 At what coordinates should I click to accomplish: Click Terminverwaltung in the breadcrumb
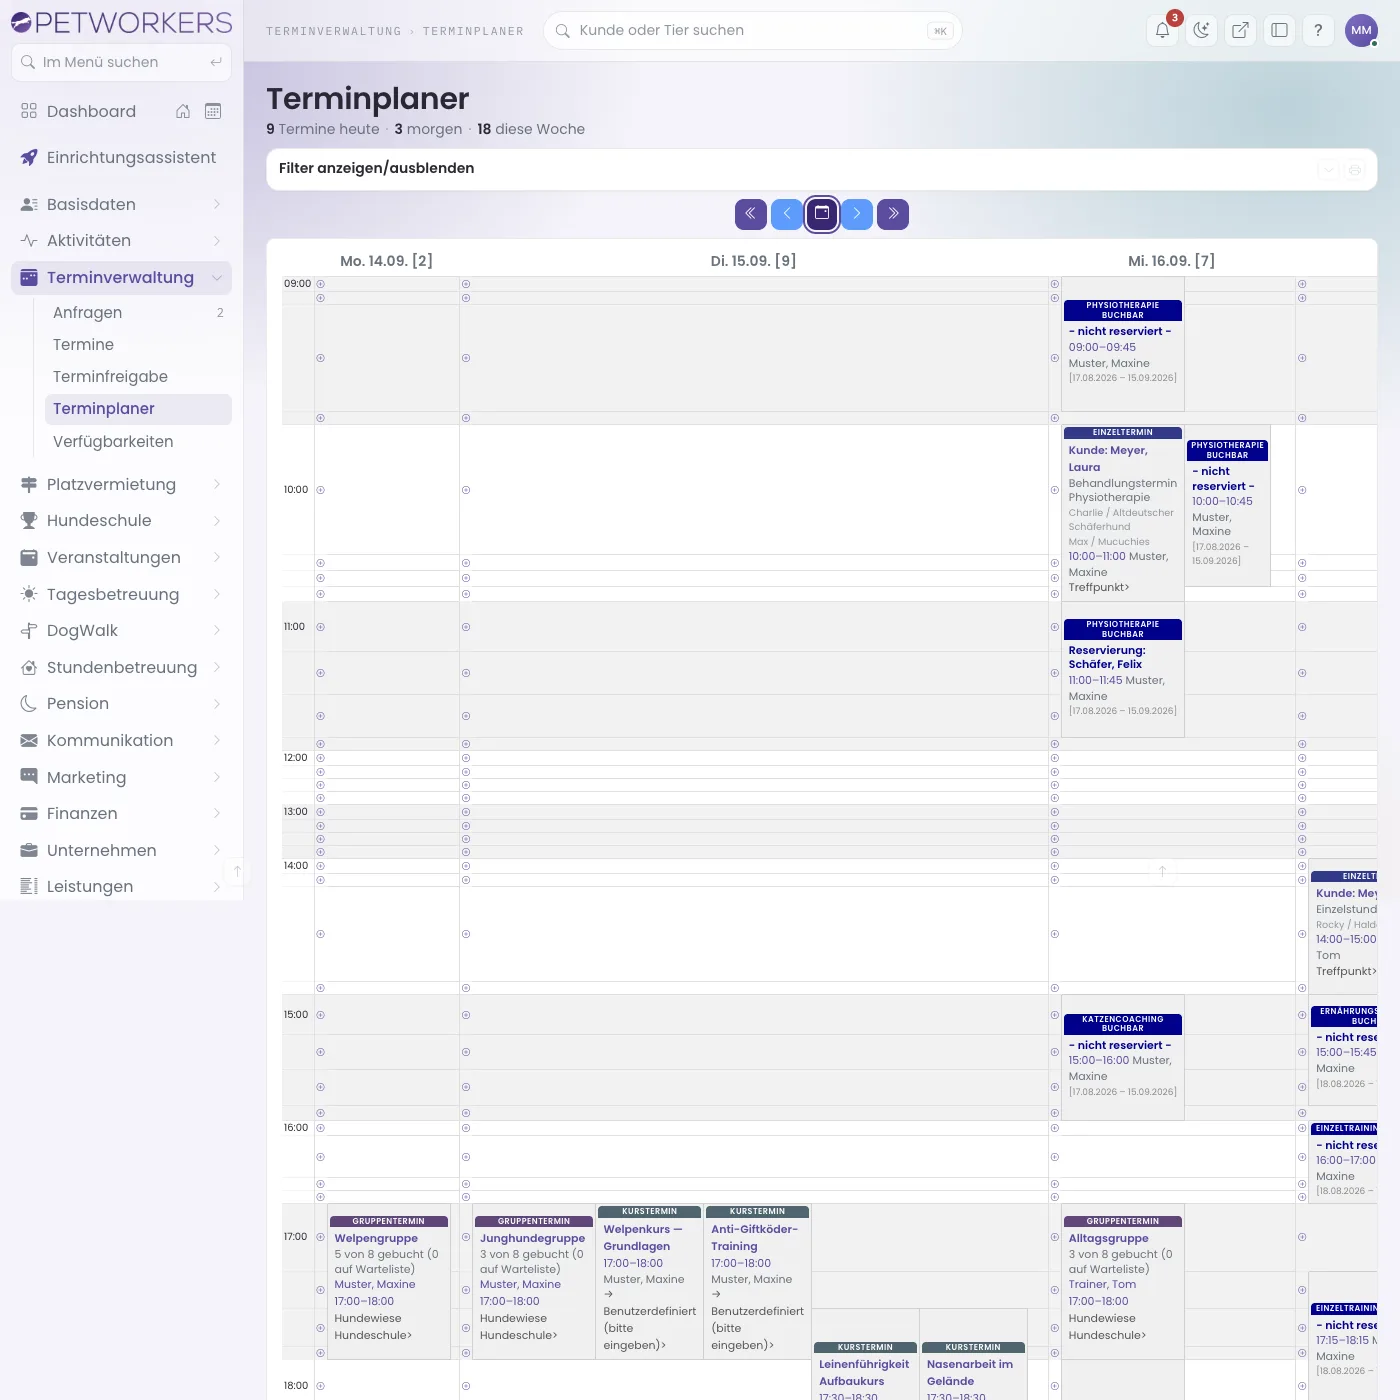tap(333, 31)
